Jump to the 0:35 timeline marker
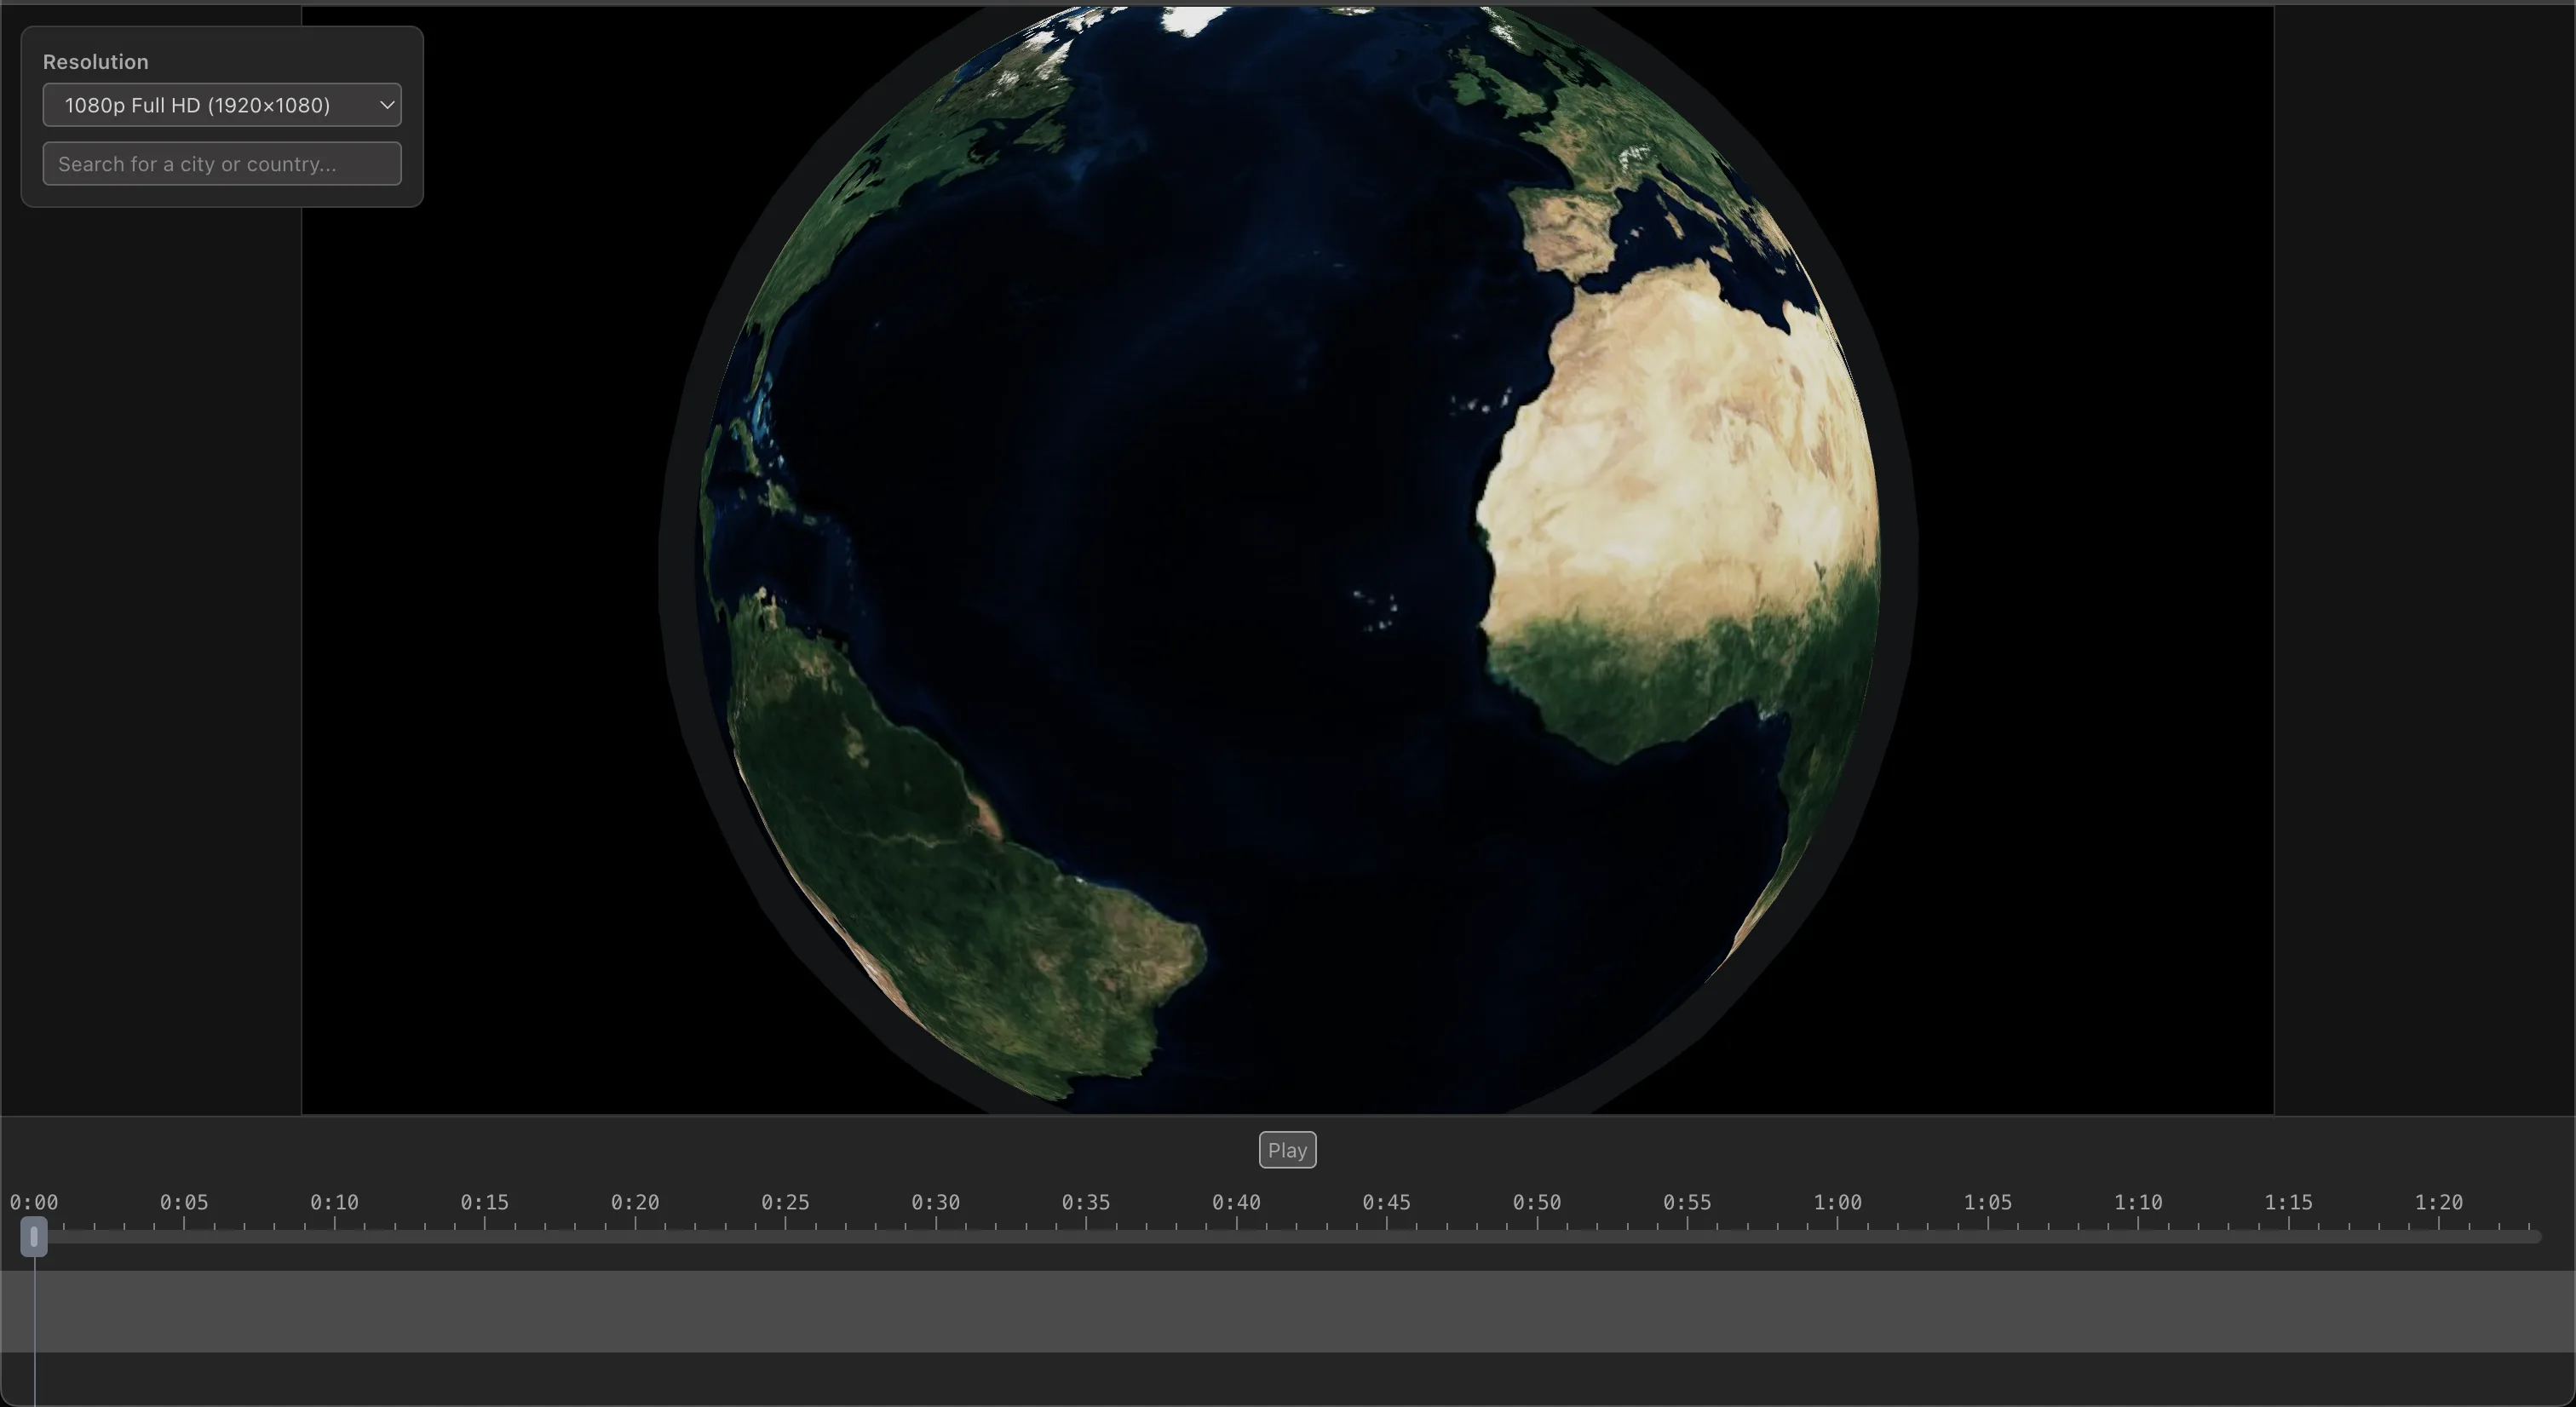Screen dimensions: 2576x1407 pos(1086,1202)
